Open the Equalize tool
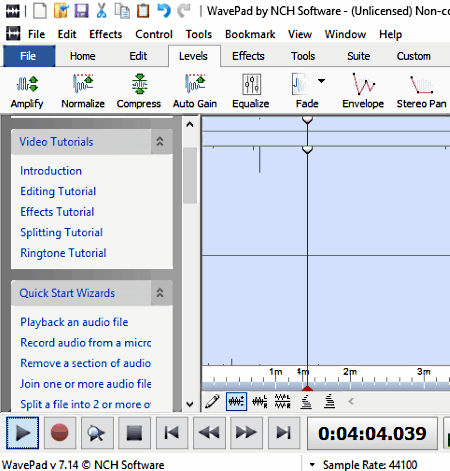 pos(251,91)
